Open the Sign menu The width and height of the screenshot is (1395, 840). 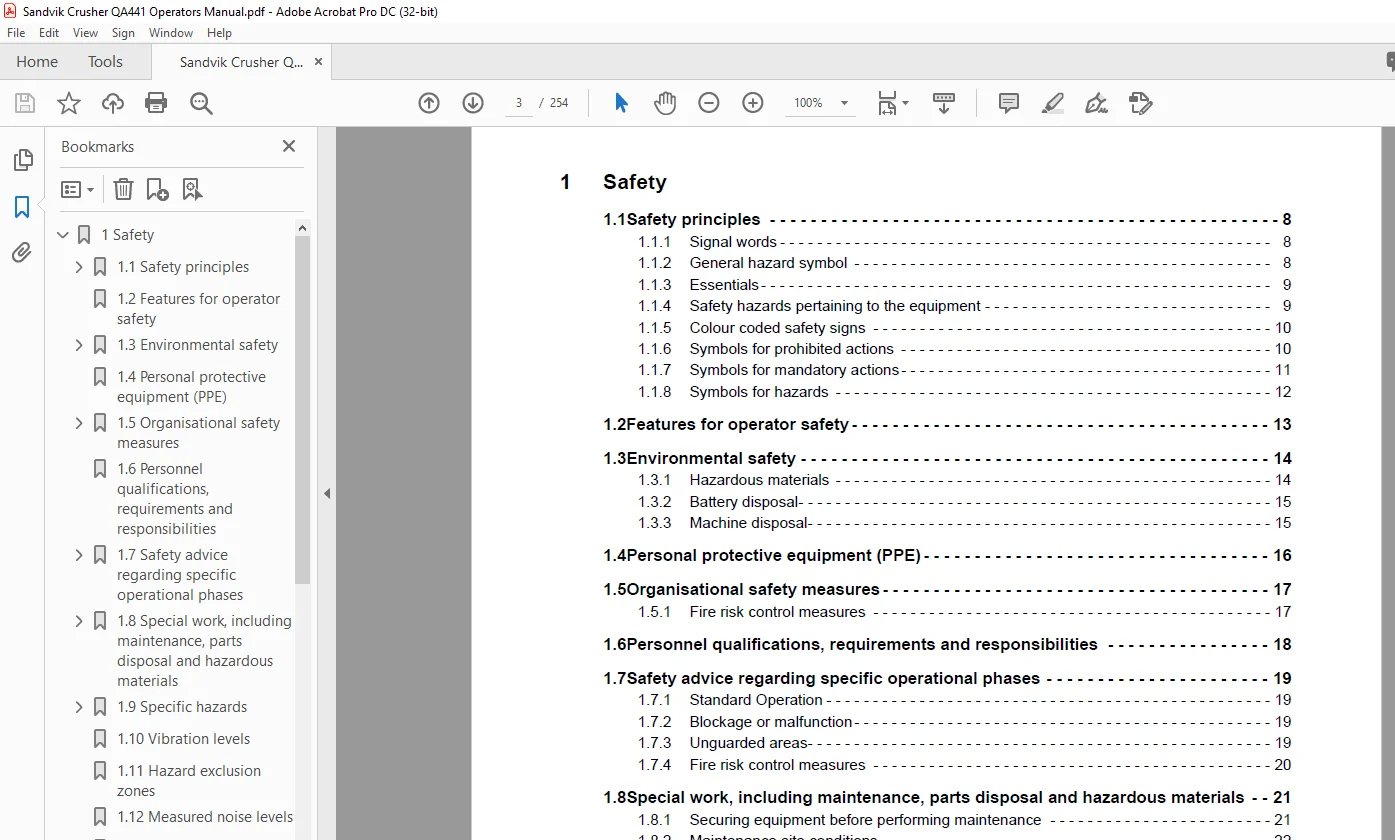pos(123,33)
